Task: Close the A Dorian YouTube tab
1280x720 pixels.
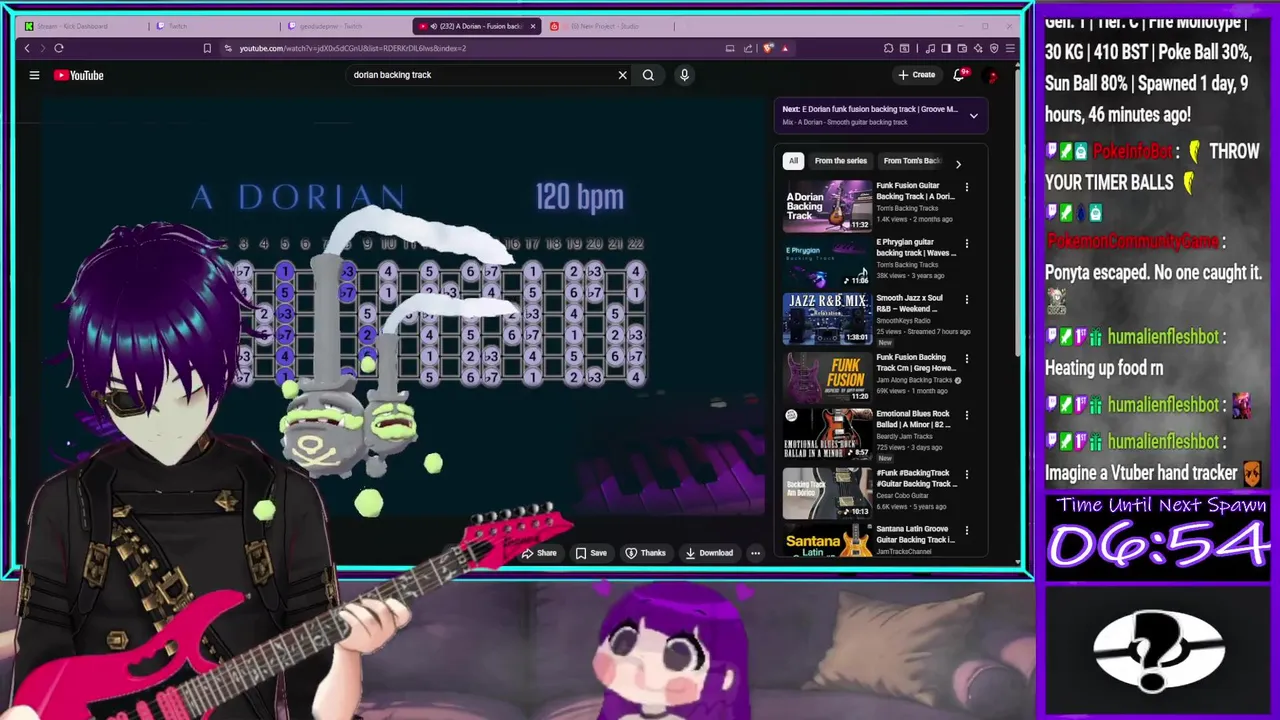Action: click(x=533, y=26)
